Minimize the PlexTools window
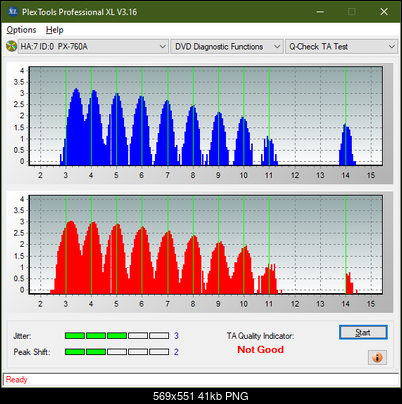Viewport: 402px width, 404px height. pyautogui.click(x=320, y=12)
